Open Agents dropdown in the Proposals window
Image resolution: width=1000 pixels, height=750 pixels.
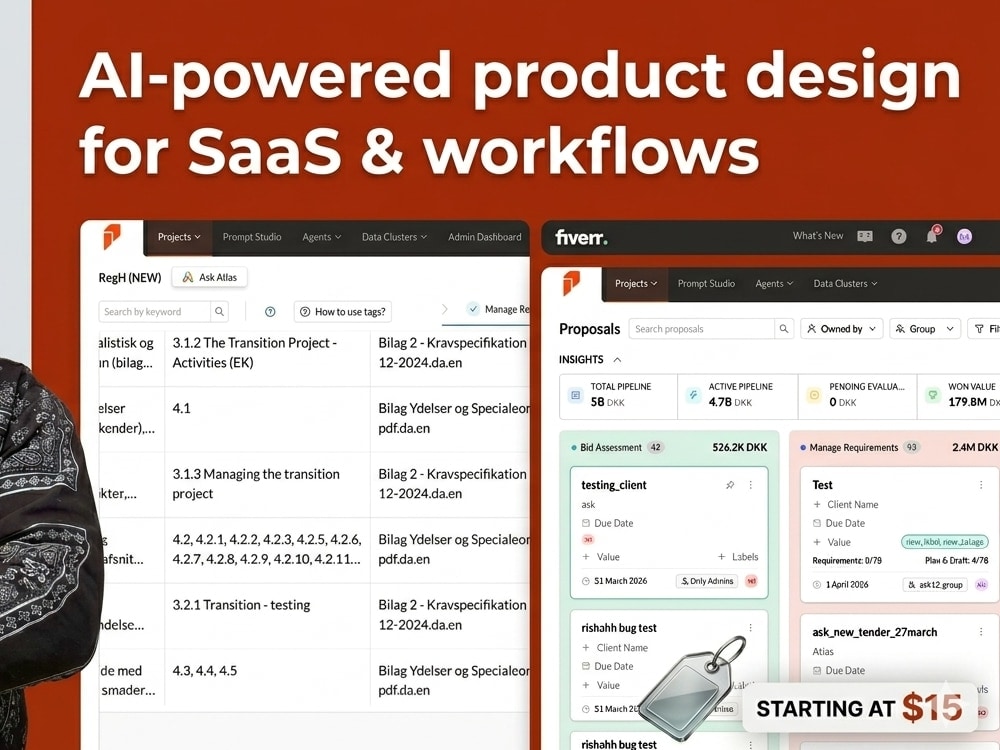[774, 284]
